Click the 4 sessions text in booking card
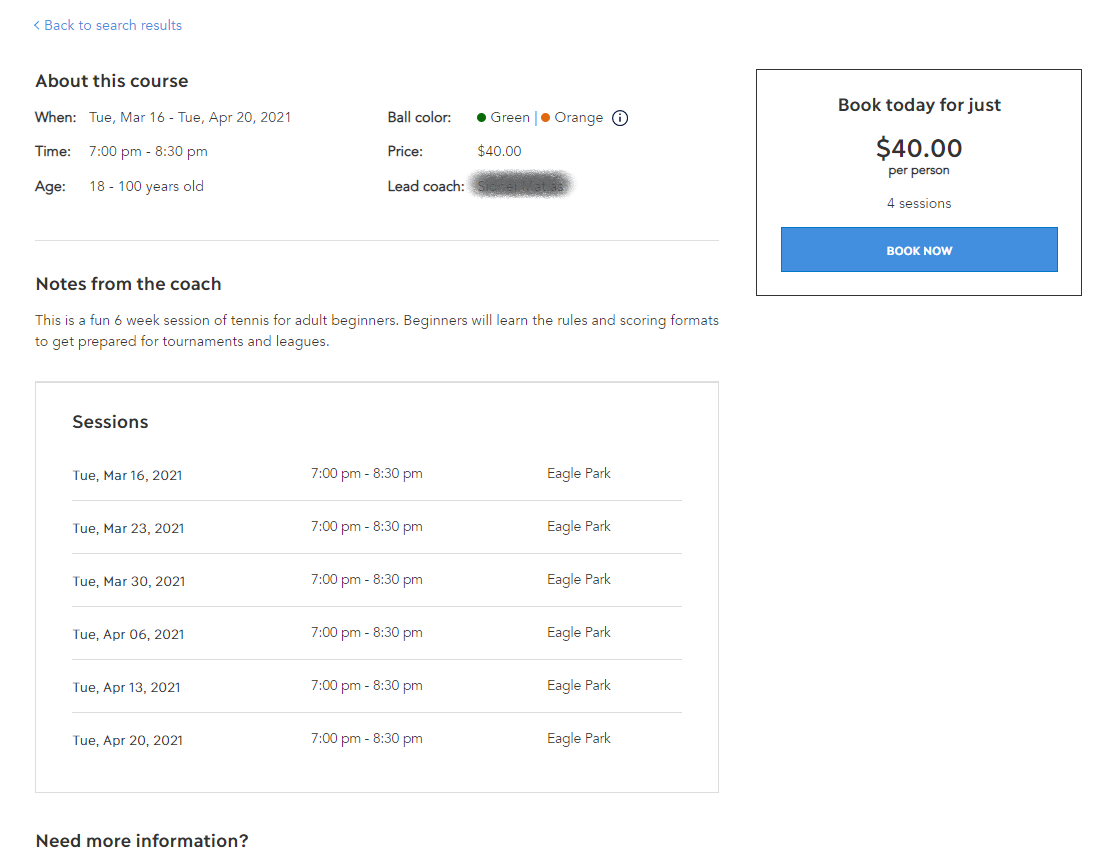The image size is (1095, 856). click(918, 202)
